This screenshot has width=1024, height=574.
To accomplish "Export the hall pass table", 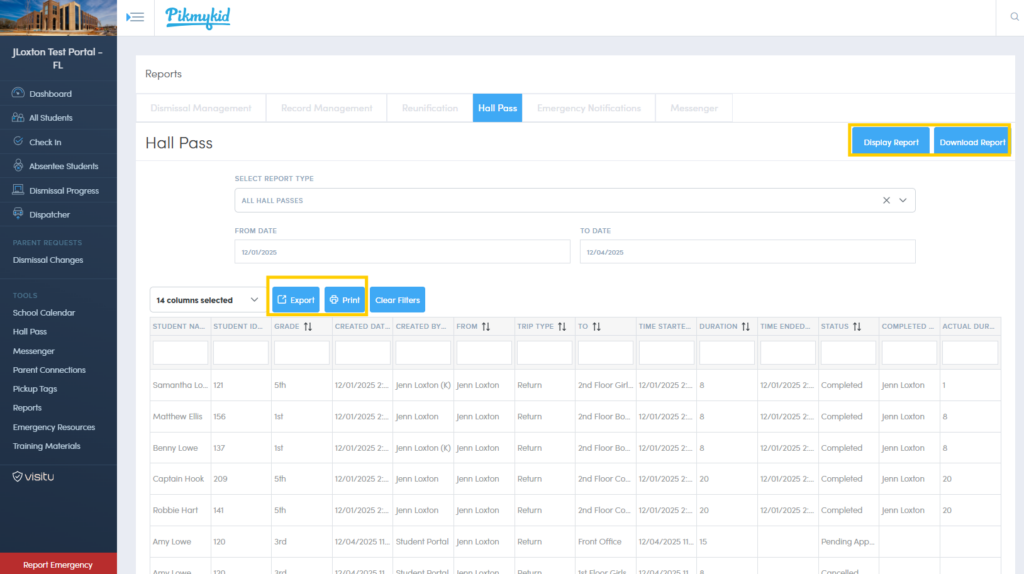I will pos(296,299).
